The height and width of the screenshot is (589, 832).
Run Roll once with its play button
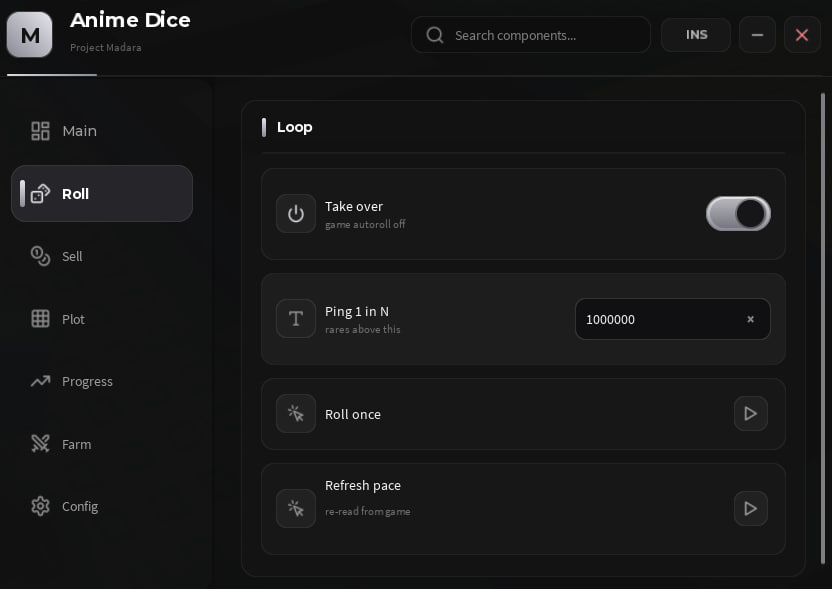750,413
